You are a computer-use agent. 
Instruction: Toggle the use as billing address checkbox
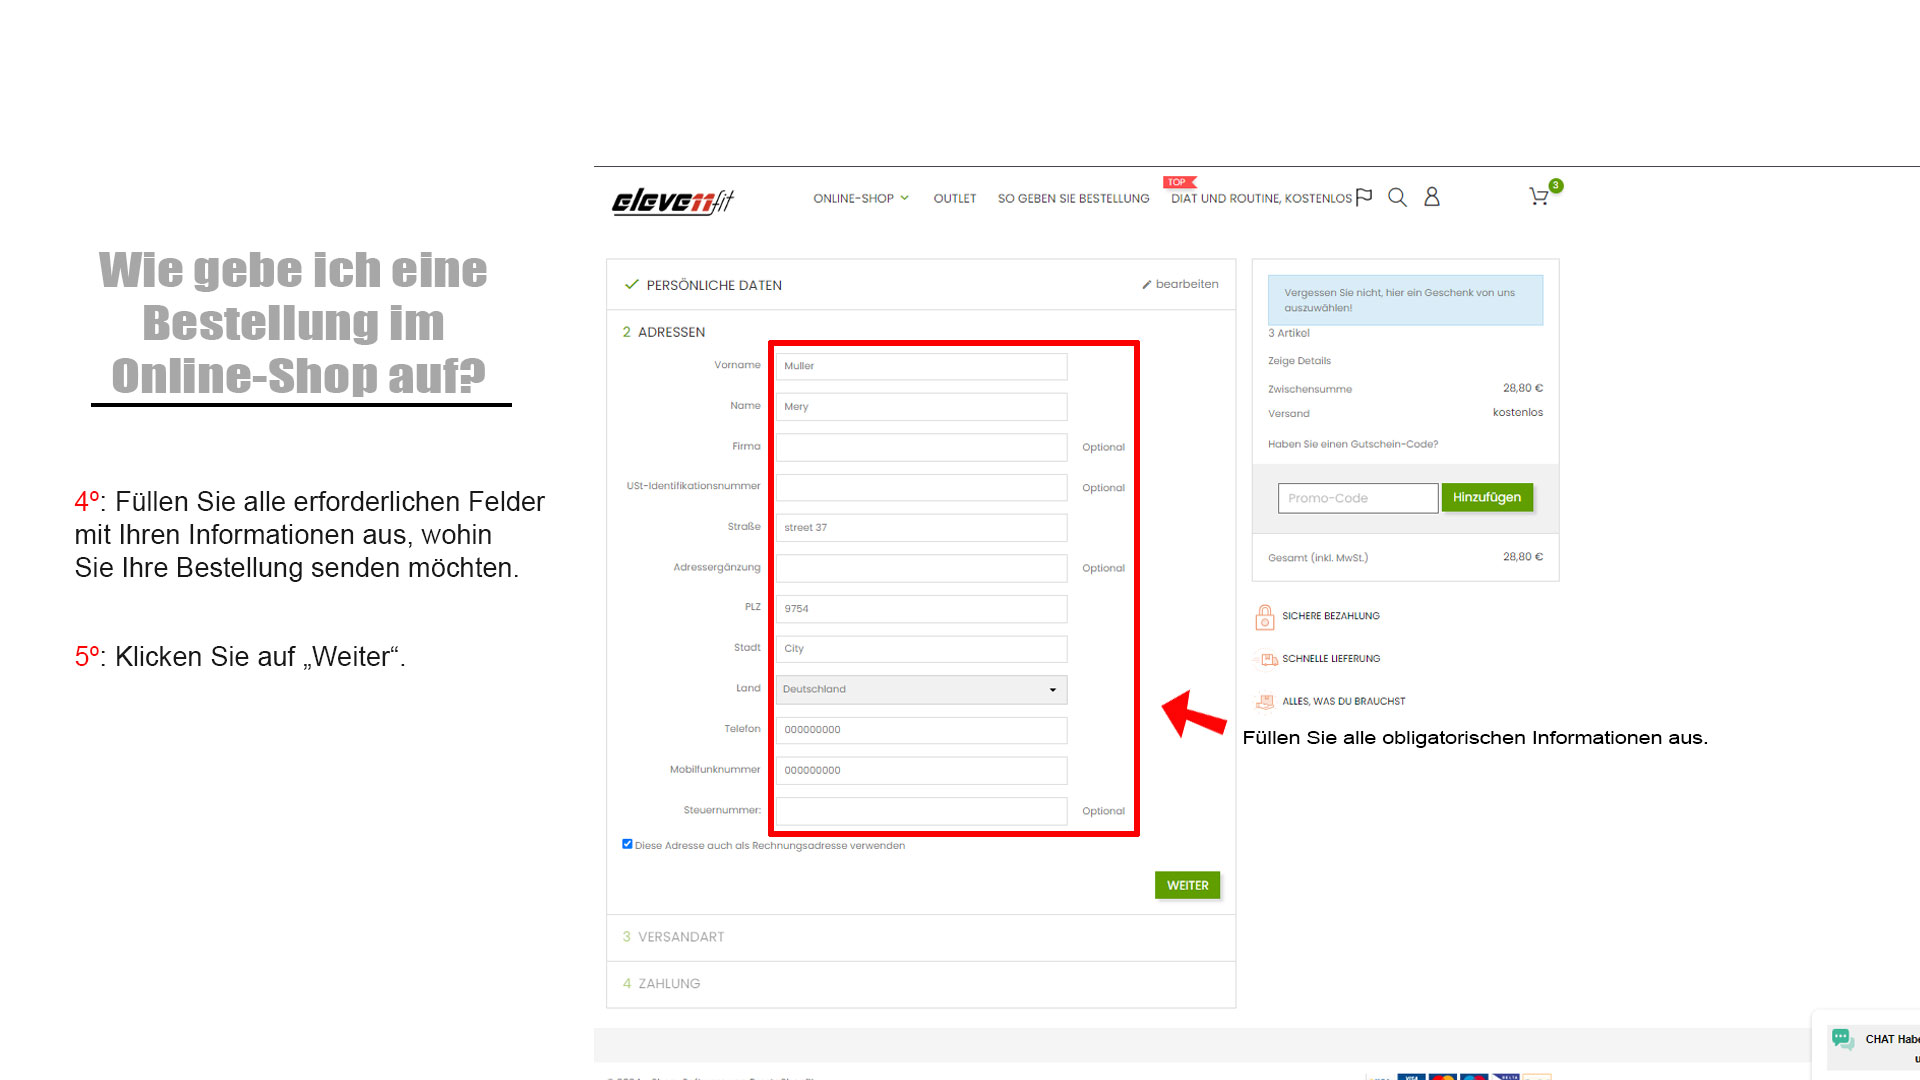627,844
